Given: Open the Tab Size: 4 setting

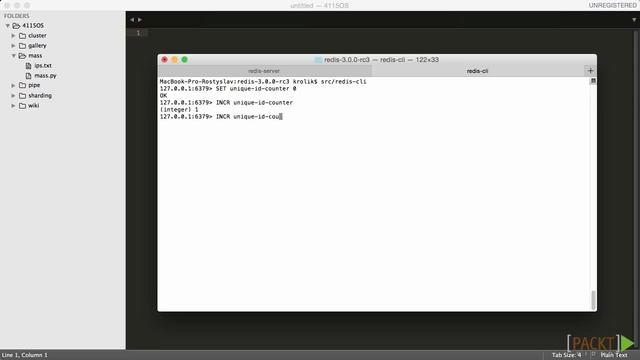Looking at the screenshot, I should 566,355.
